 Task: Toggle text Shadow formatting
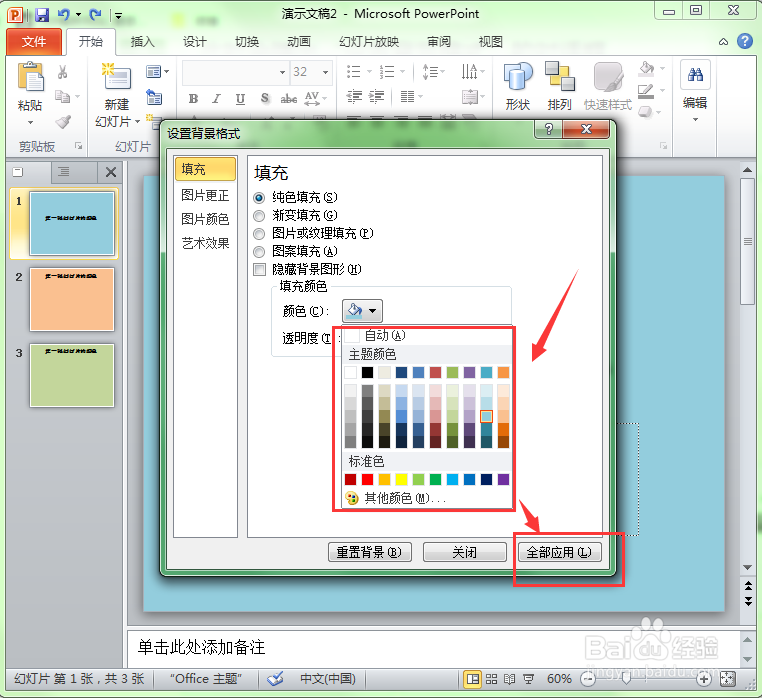point(264,99)
